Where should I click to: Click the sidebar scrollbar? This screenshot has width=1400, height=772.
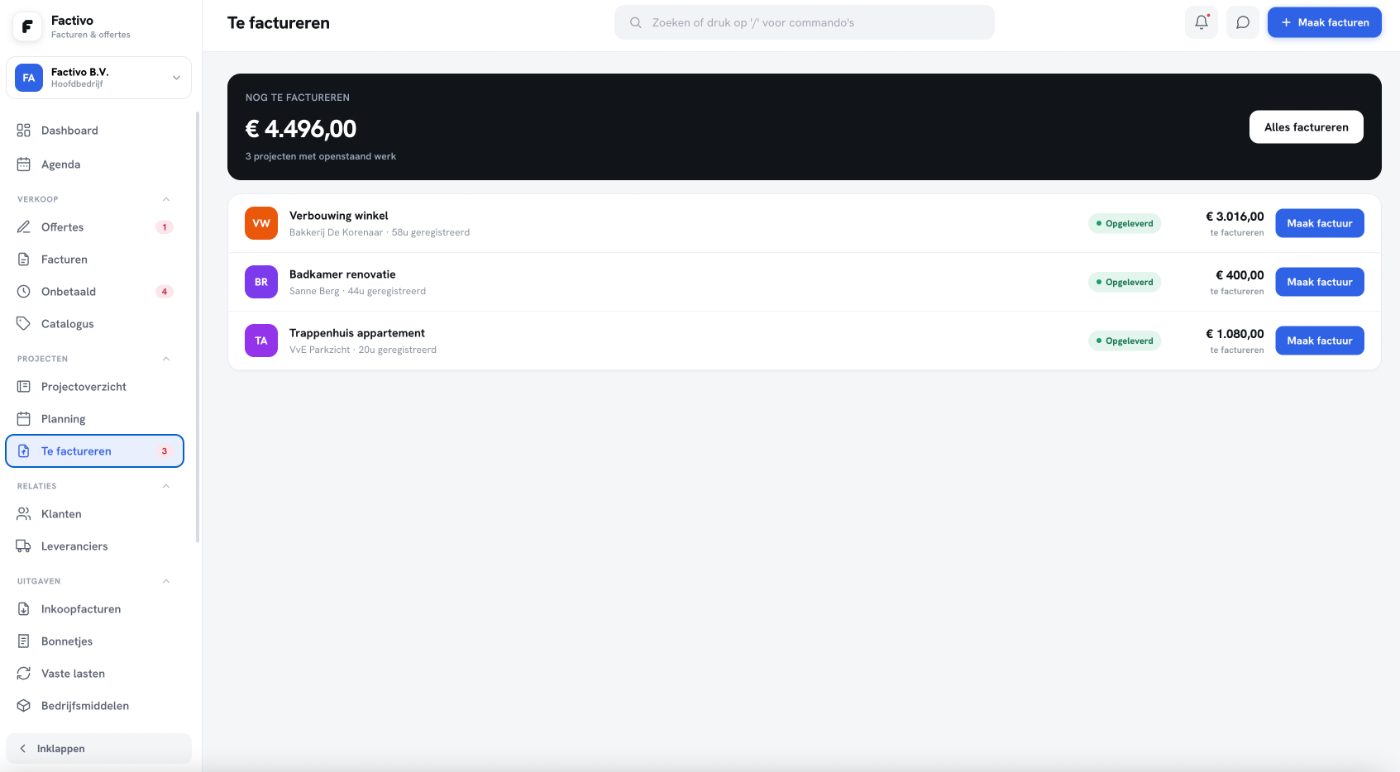(197, 326)
